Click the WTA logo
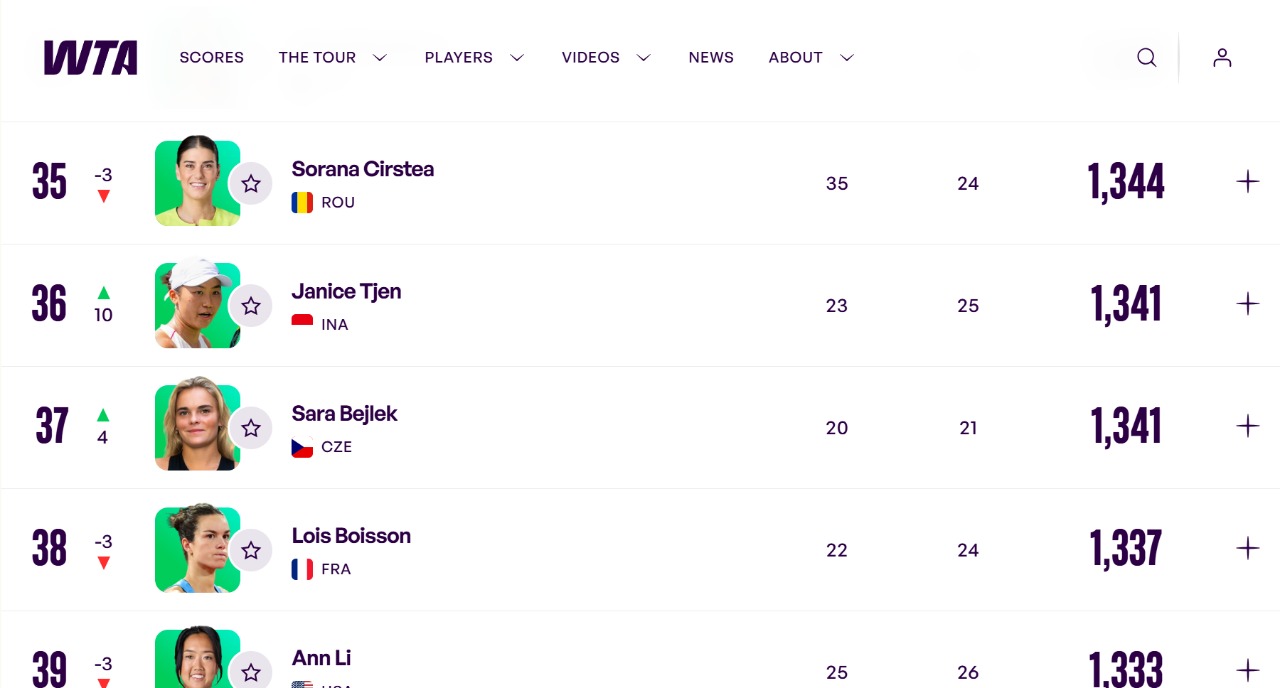 (90, 58)
